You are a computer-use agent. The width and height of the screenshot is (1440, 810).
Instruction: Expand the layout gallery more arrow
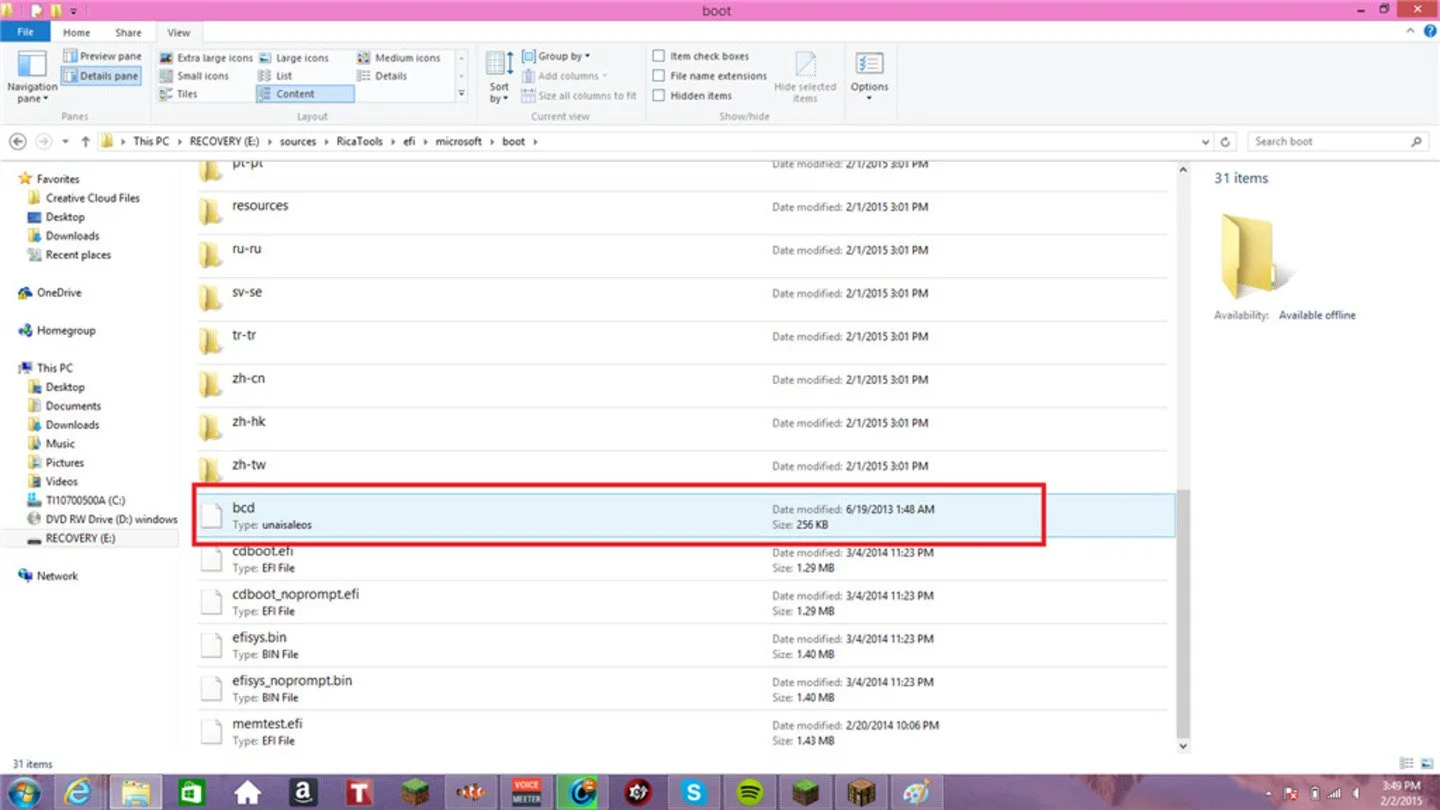coord(461,94)
